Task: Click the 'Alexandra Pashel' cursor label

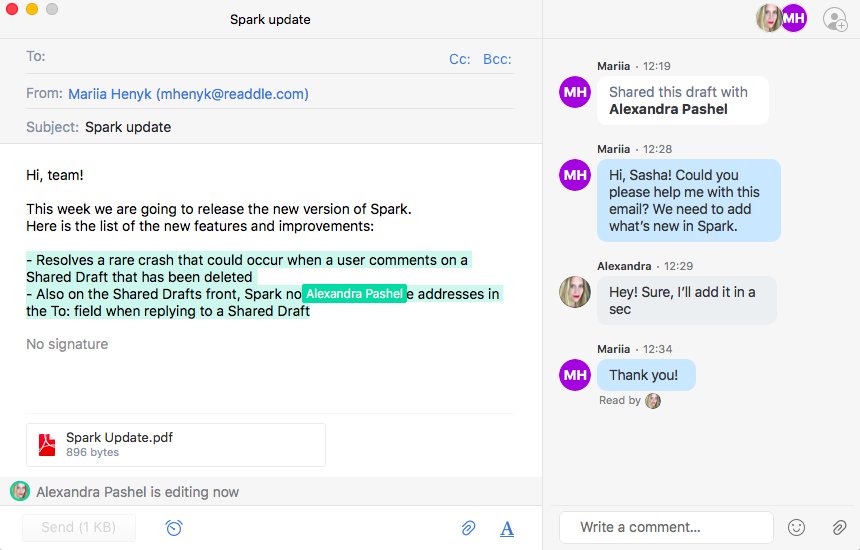Action: (x=354, y=294)
